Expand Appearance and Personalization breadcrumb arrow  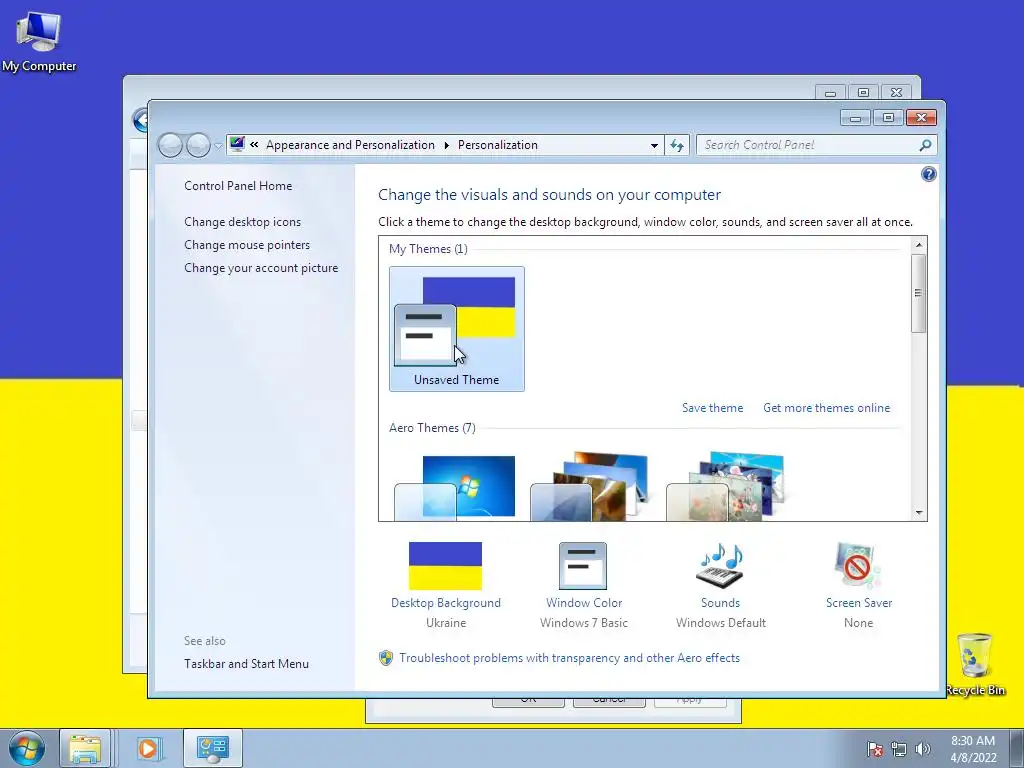click(x=447, y=145)
